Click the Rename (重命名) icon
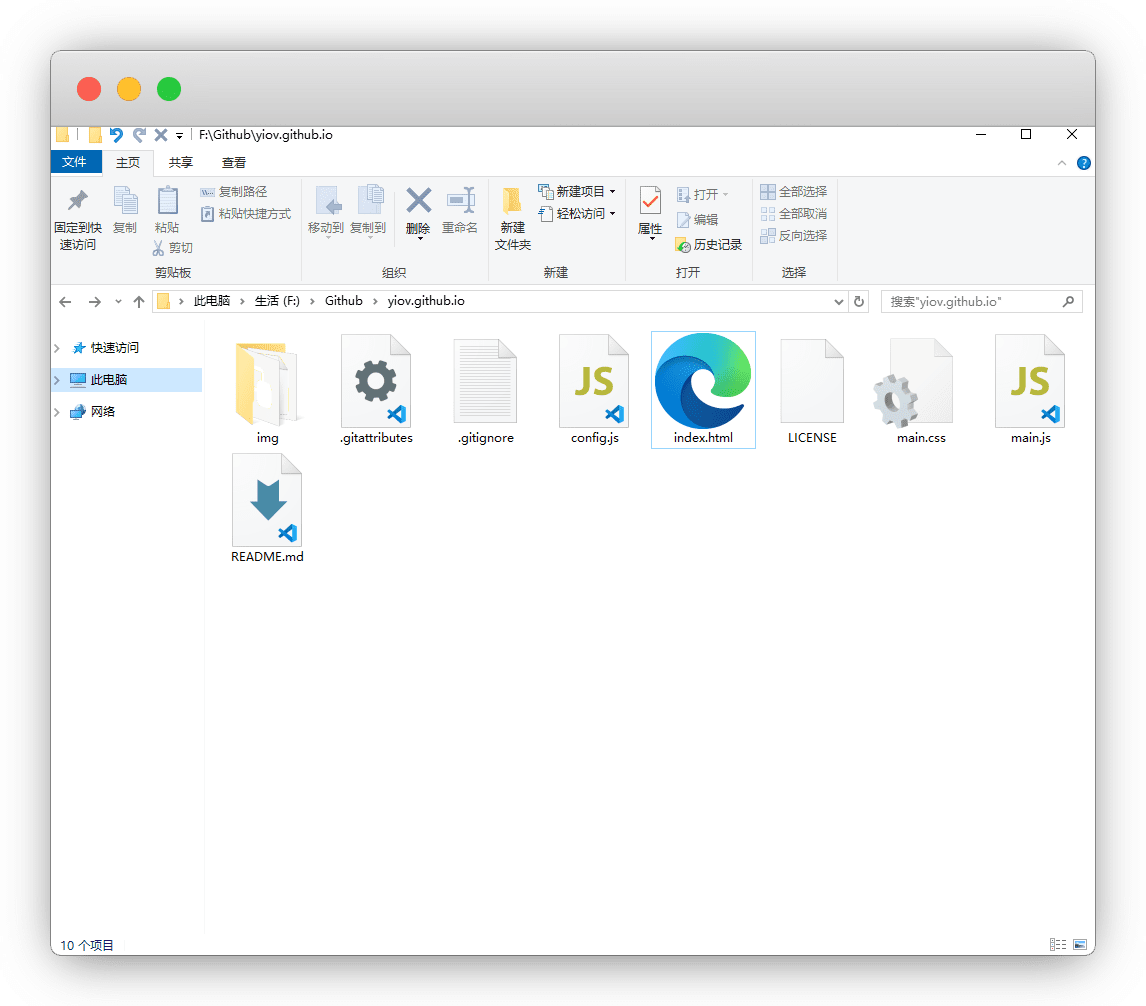1146x1006 pixels. click(x=460, y=203)
